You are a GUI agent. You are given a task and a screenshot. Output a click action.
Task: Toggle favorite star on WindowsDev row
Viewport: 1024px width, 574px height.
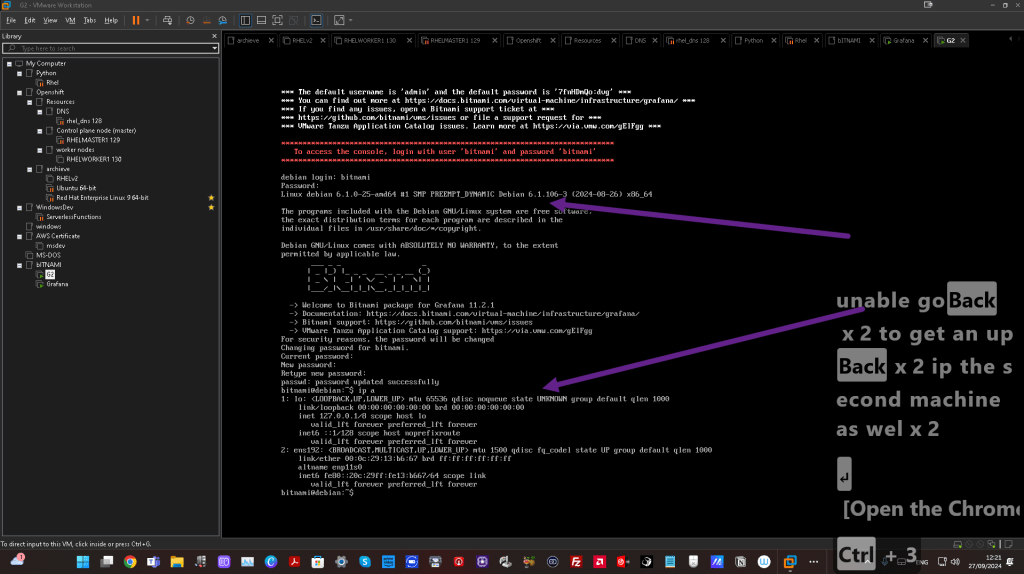point(211,208)
